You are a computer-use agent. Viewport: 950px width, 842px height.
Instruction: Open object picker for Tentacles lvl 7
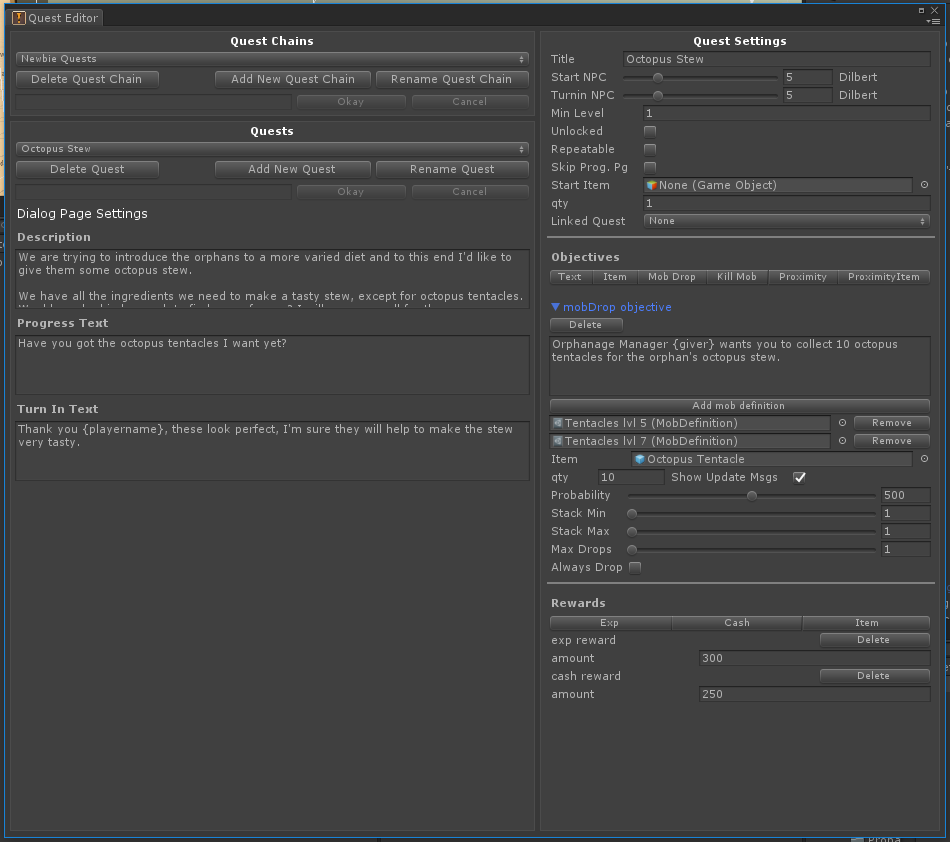[842, 441]
